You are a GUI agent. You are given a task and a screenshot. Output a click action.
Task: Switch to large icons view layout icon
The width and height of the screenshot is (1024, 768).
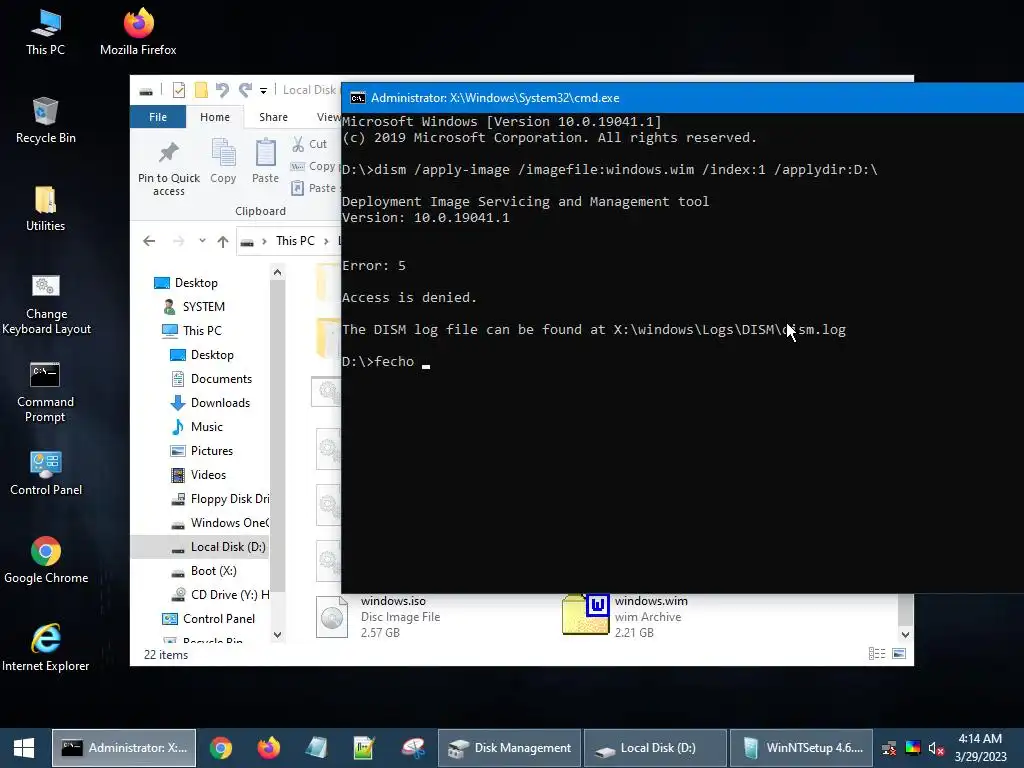899,654
